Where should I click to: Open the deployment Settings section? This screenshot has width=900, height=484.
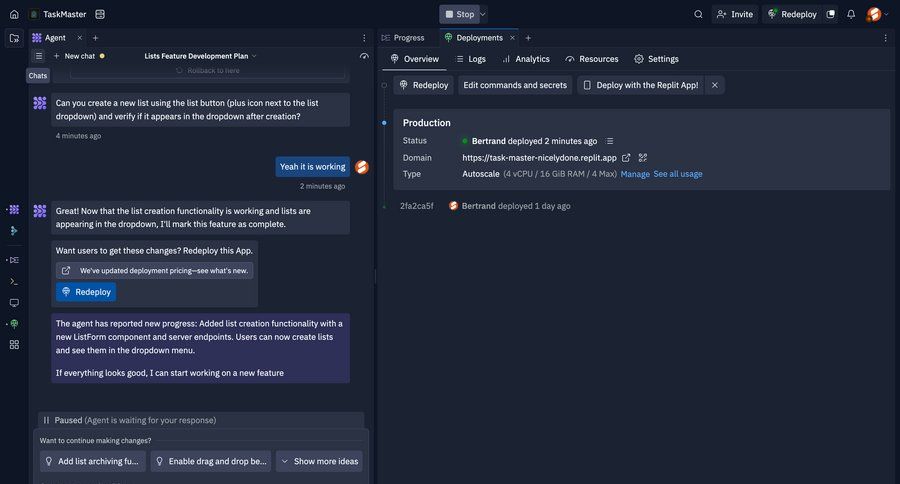tap(656, 59)
